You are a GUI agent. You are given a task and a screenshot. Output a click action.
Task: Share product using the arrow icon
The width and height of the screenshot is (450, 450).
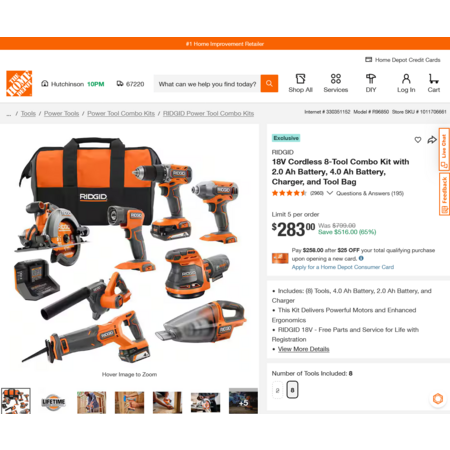(x=432, y=140)
